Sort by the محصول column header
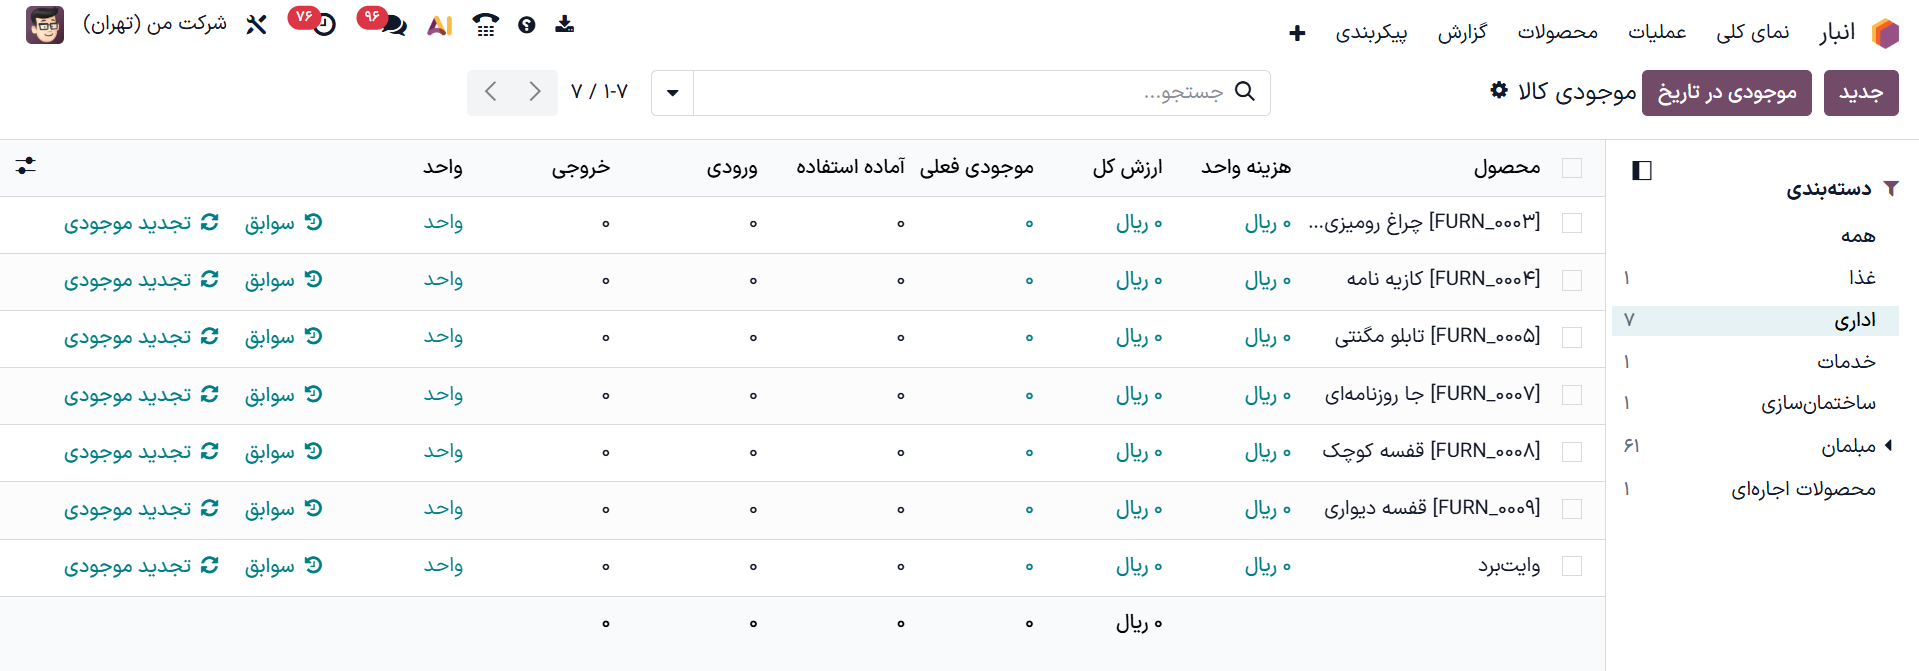 pos(1506,168)
